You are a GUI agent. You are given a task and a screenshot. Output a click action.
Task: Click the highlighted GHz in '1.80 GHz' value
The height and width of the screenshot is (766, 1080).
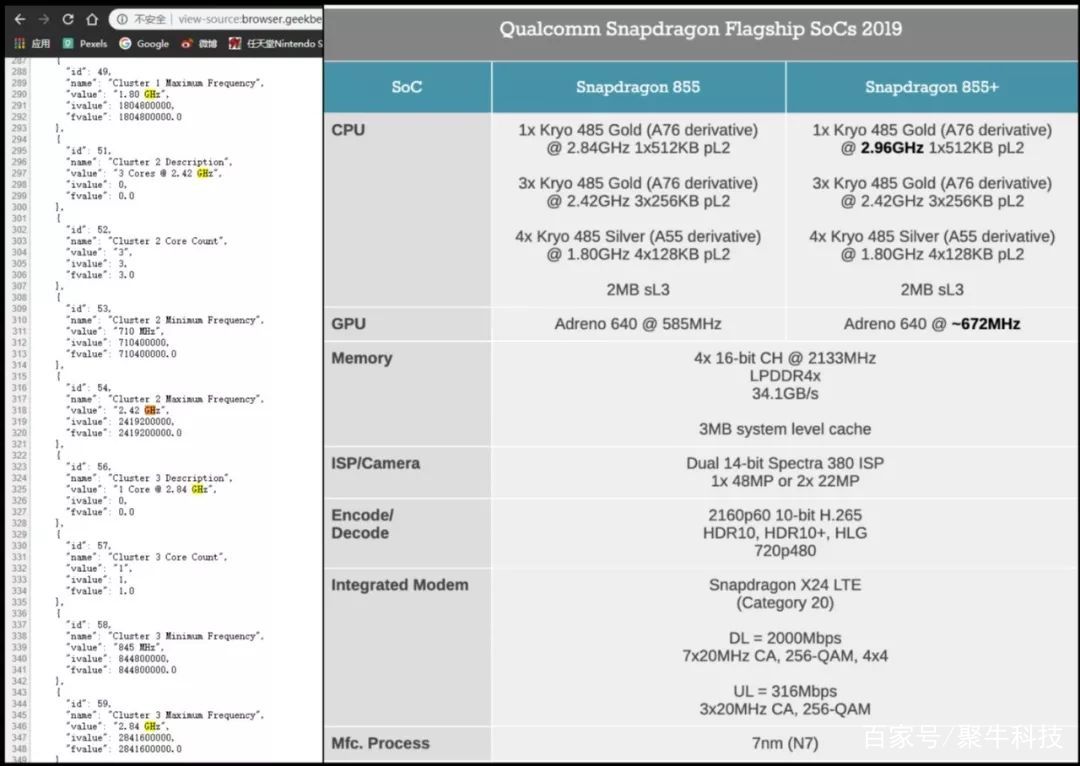click(151, 94)
